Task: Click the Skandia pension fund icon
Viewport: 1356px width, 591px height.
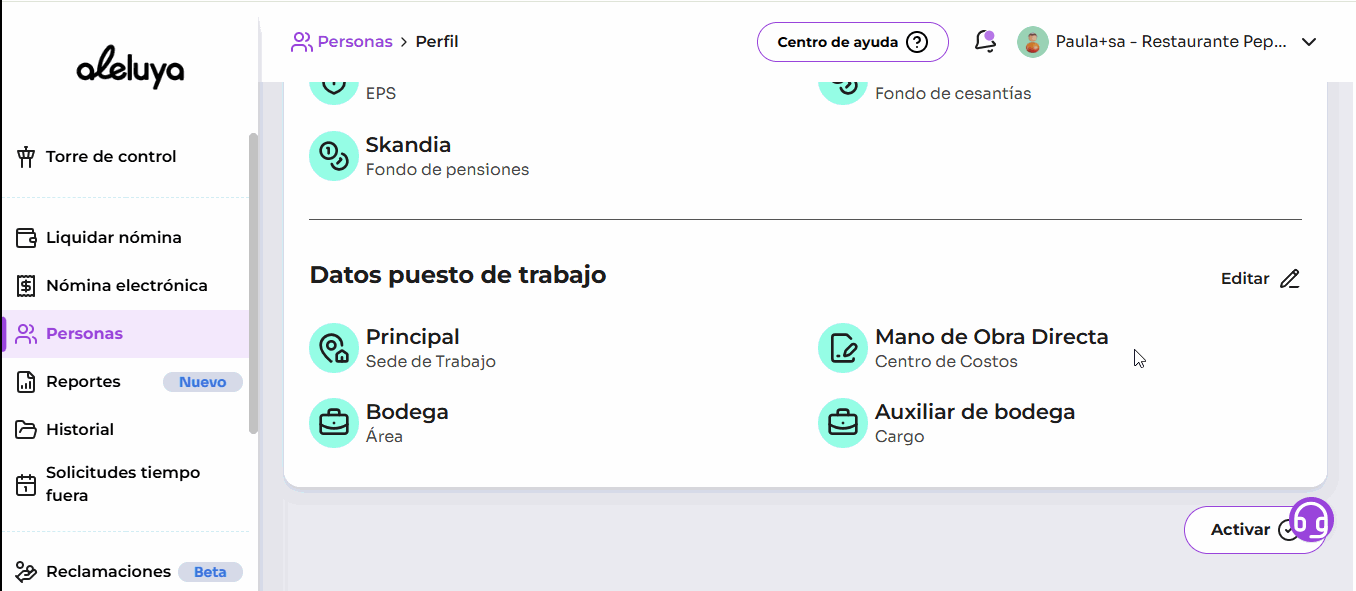Action: tap(334, 156)
